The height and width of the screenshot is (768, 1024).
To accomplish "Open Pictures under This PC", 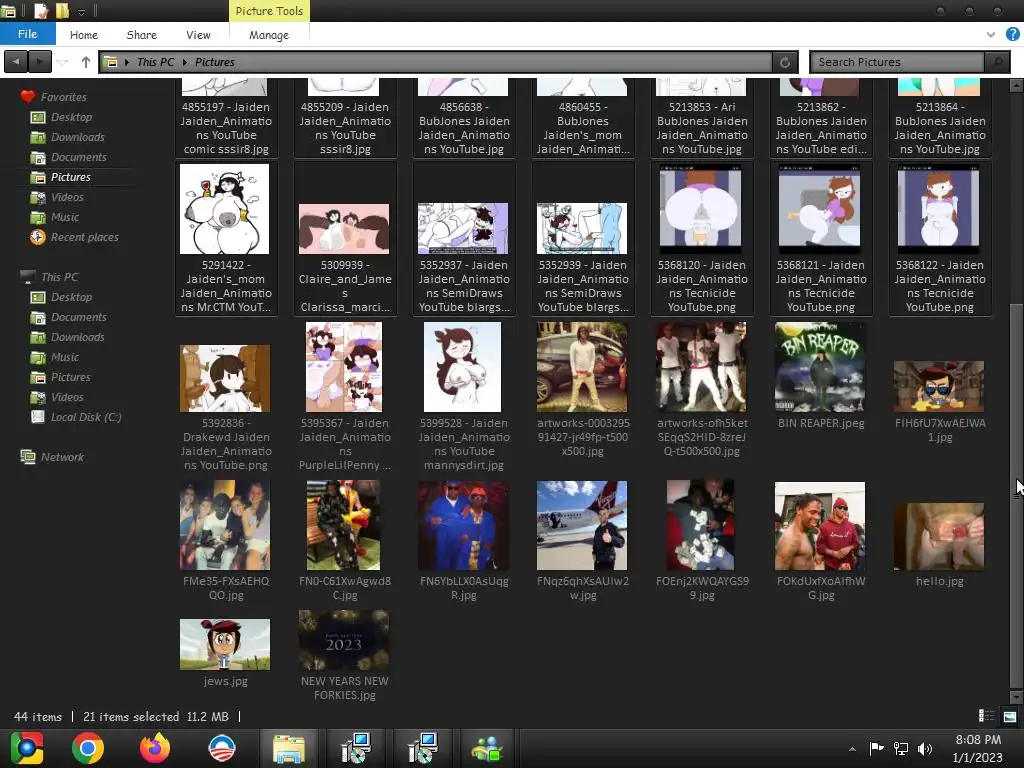I will coord(71,377).
